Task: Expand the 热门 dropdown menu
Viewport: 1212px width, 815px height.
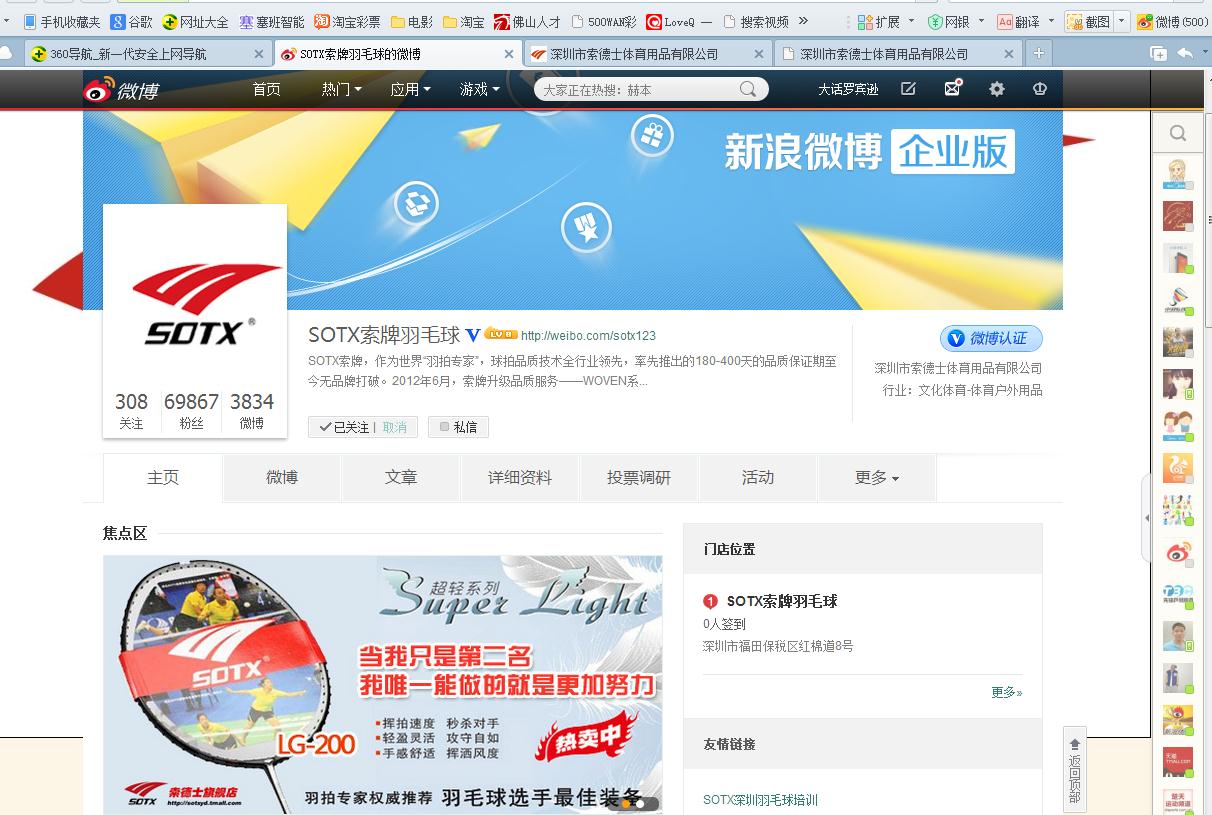Action: coord(341,89)
